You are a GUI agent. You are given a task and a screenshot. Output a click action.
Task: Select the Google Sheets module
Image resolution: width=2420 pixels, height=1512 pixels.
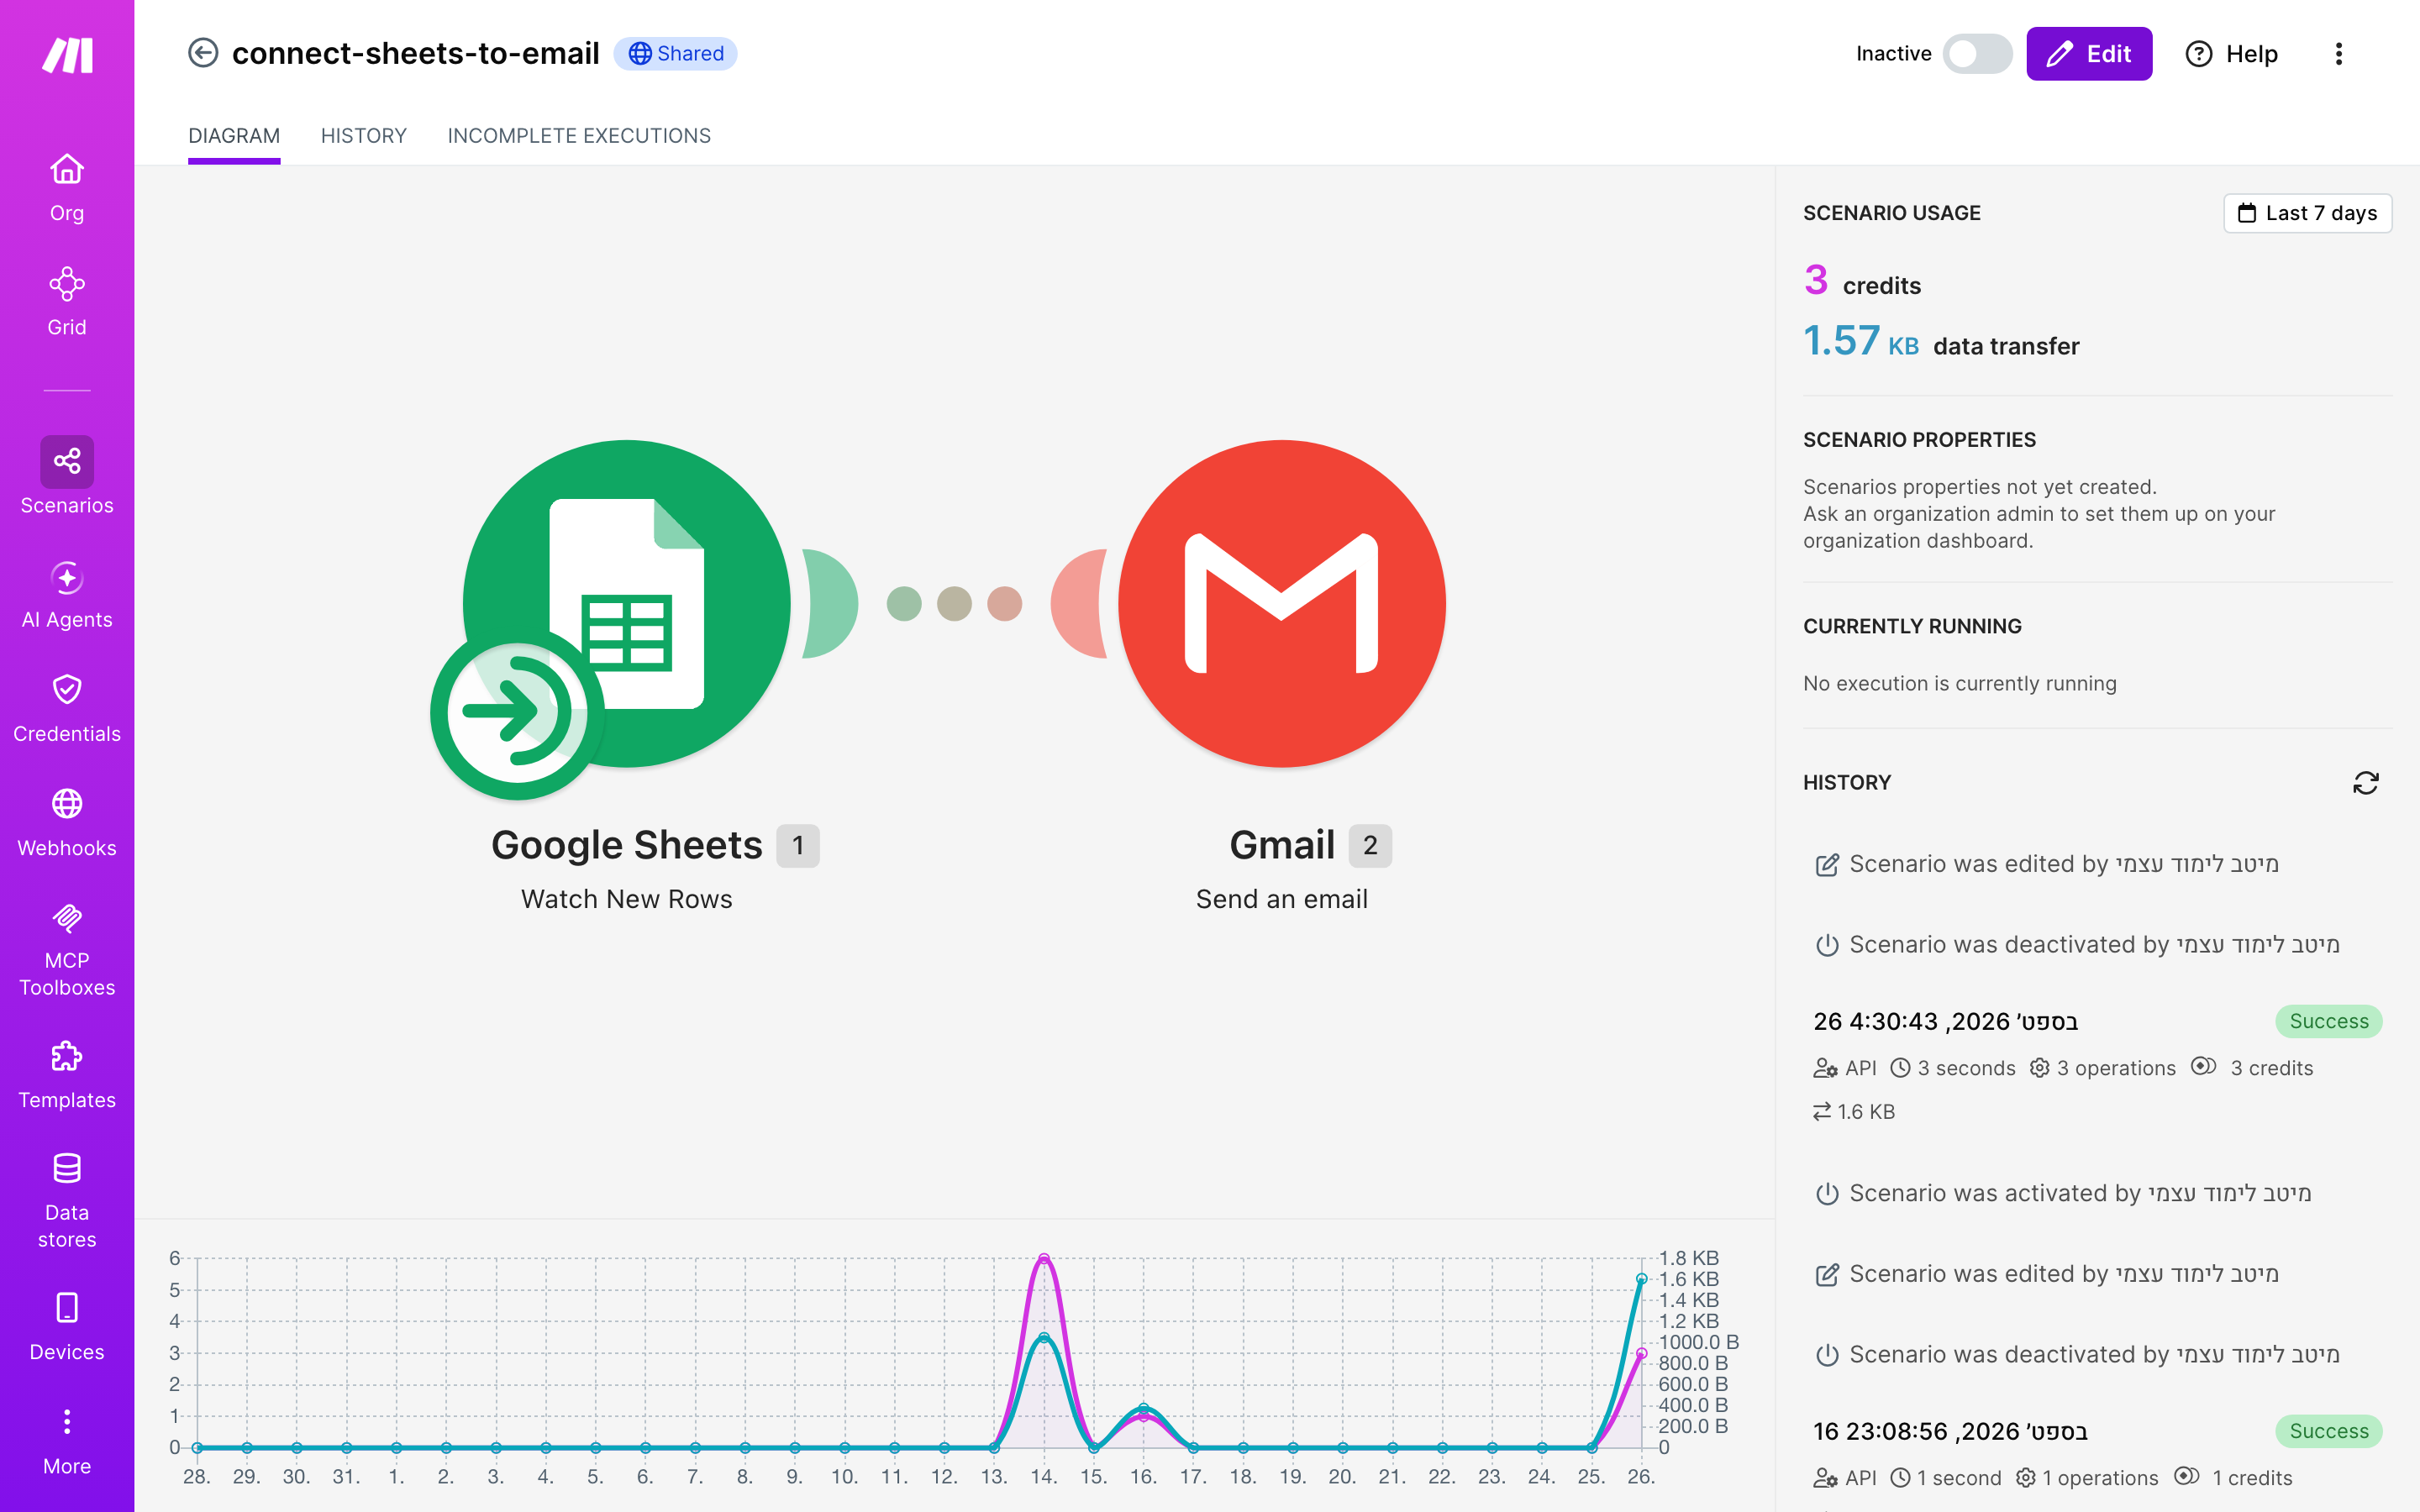[x=627, y=603]
